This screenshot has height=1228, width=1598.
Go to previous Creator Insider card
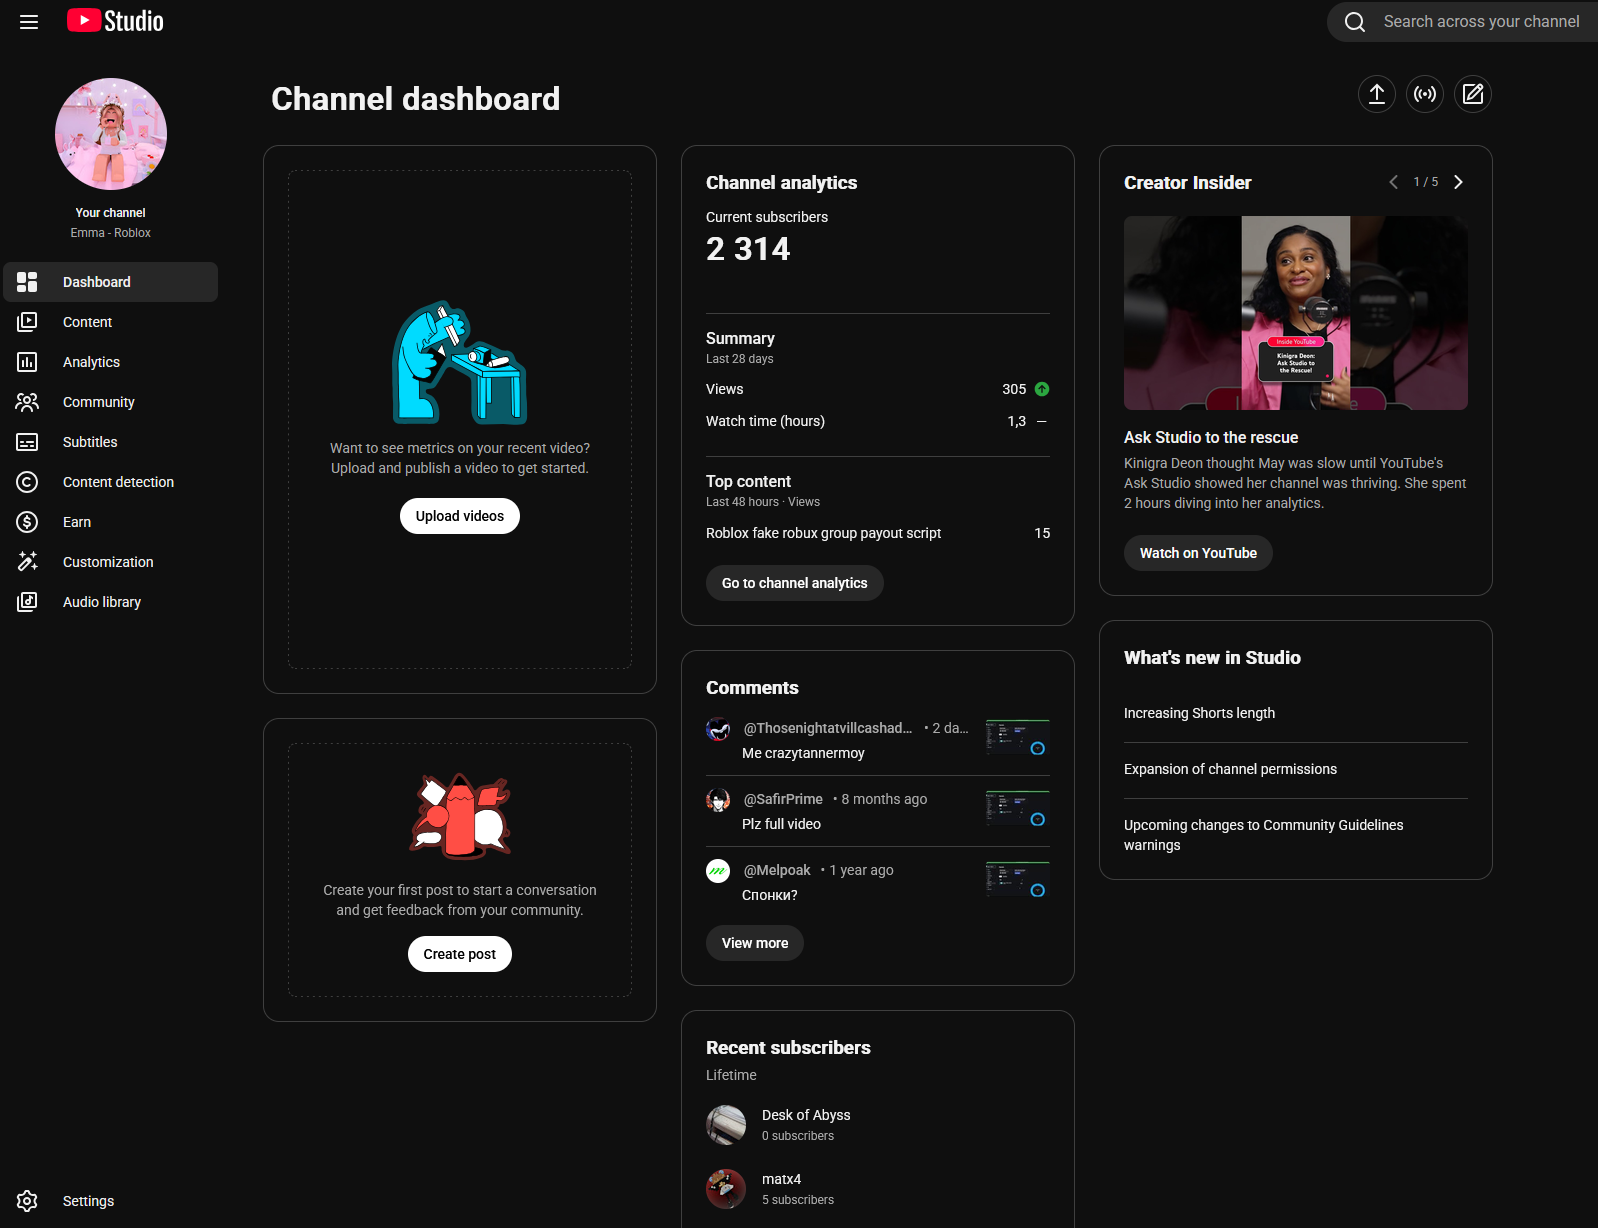(x=1394, y=182)
